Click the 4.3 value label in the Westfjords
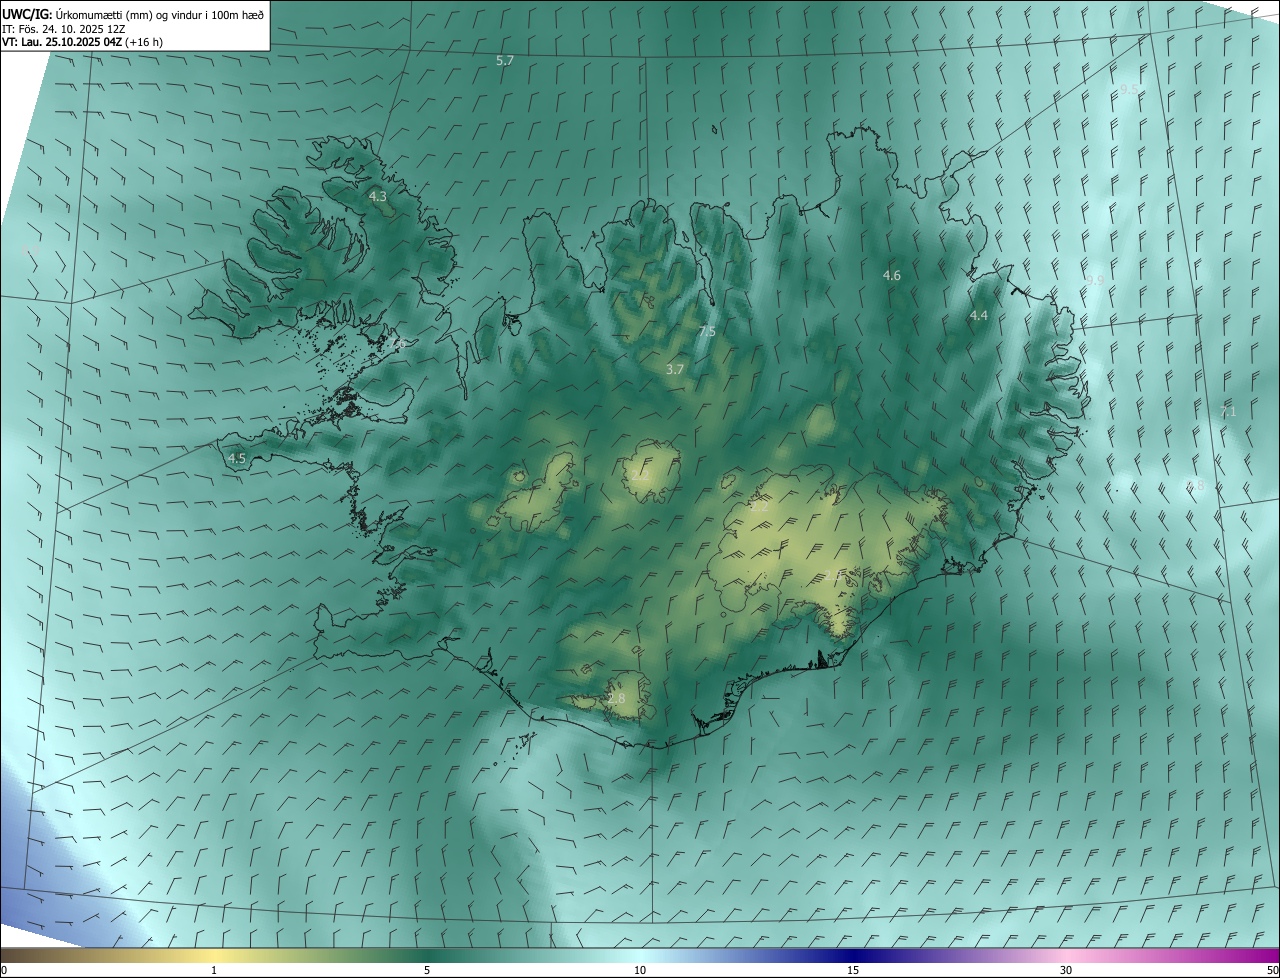The width and height of the screenshot is (1280, 978). (x=377, y=197)
